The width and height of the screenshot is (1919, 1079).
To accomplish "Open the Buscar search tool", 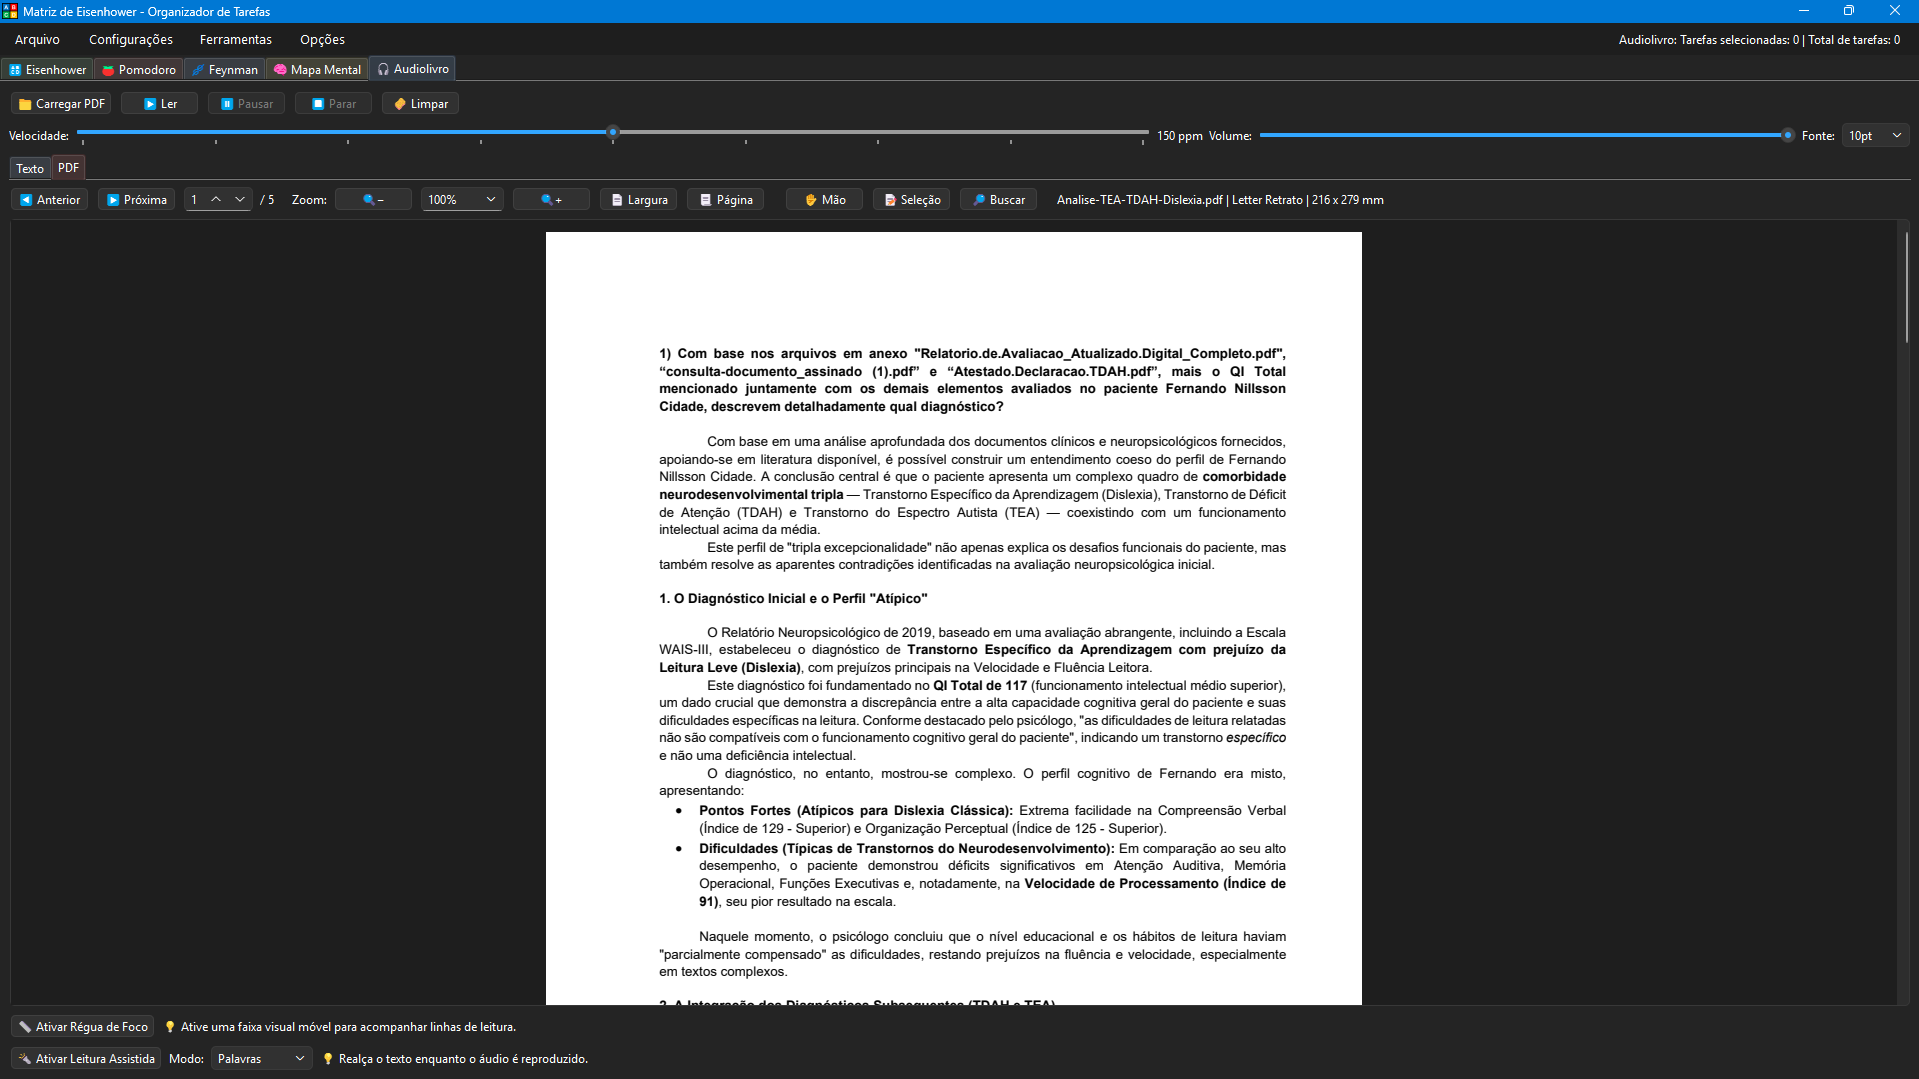I will [998, 200].
